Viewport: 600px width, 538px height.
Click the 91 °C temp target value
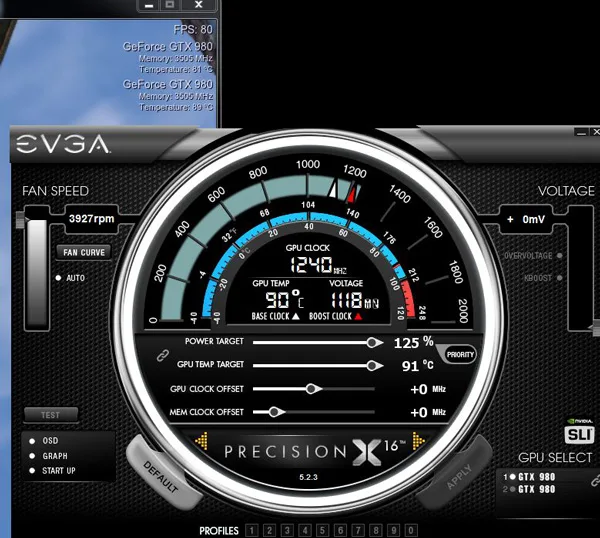[417, 366]
